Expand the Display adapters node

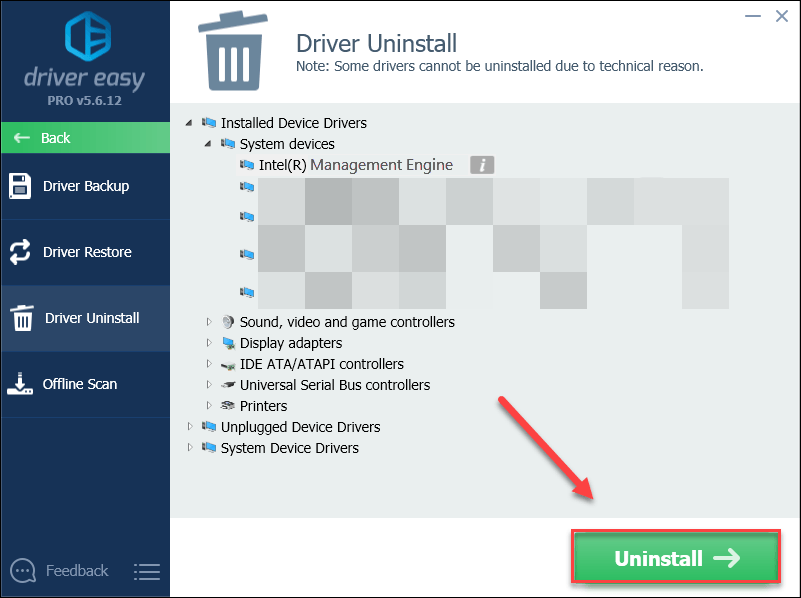tap(209, 343)
